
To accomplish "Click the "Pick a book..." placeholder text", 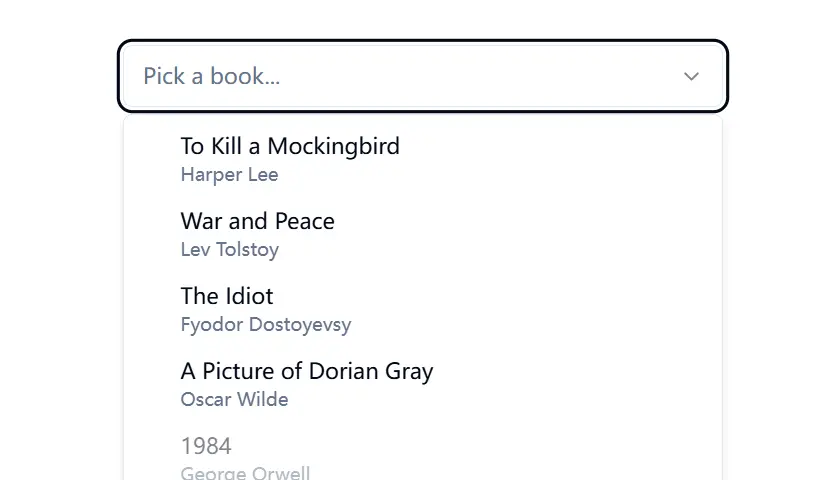I will pyautogui.click(x=212, y=76).
